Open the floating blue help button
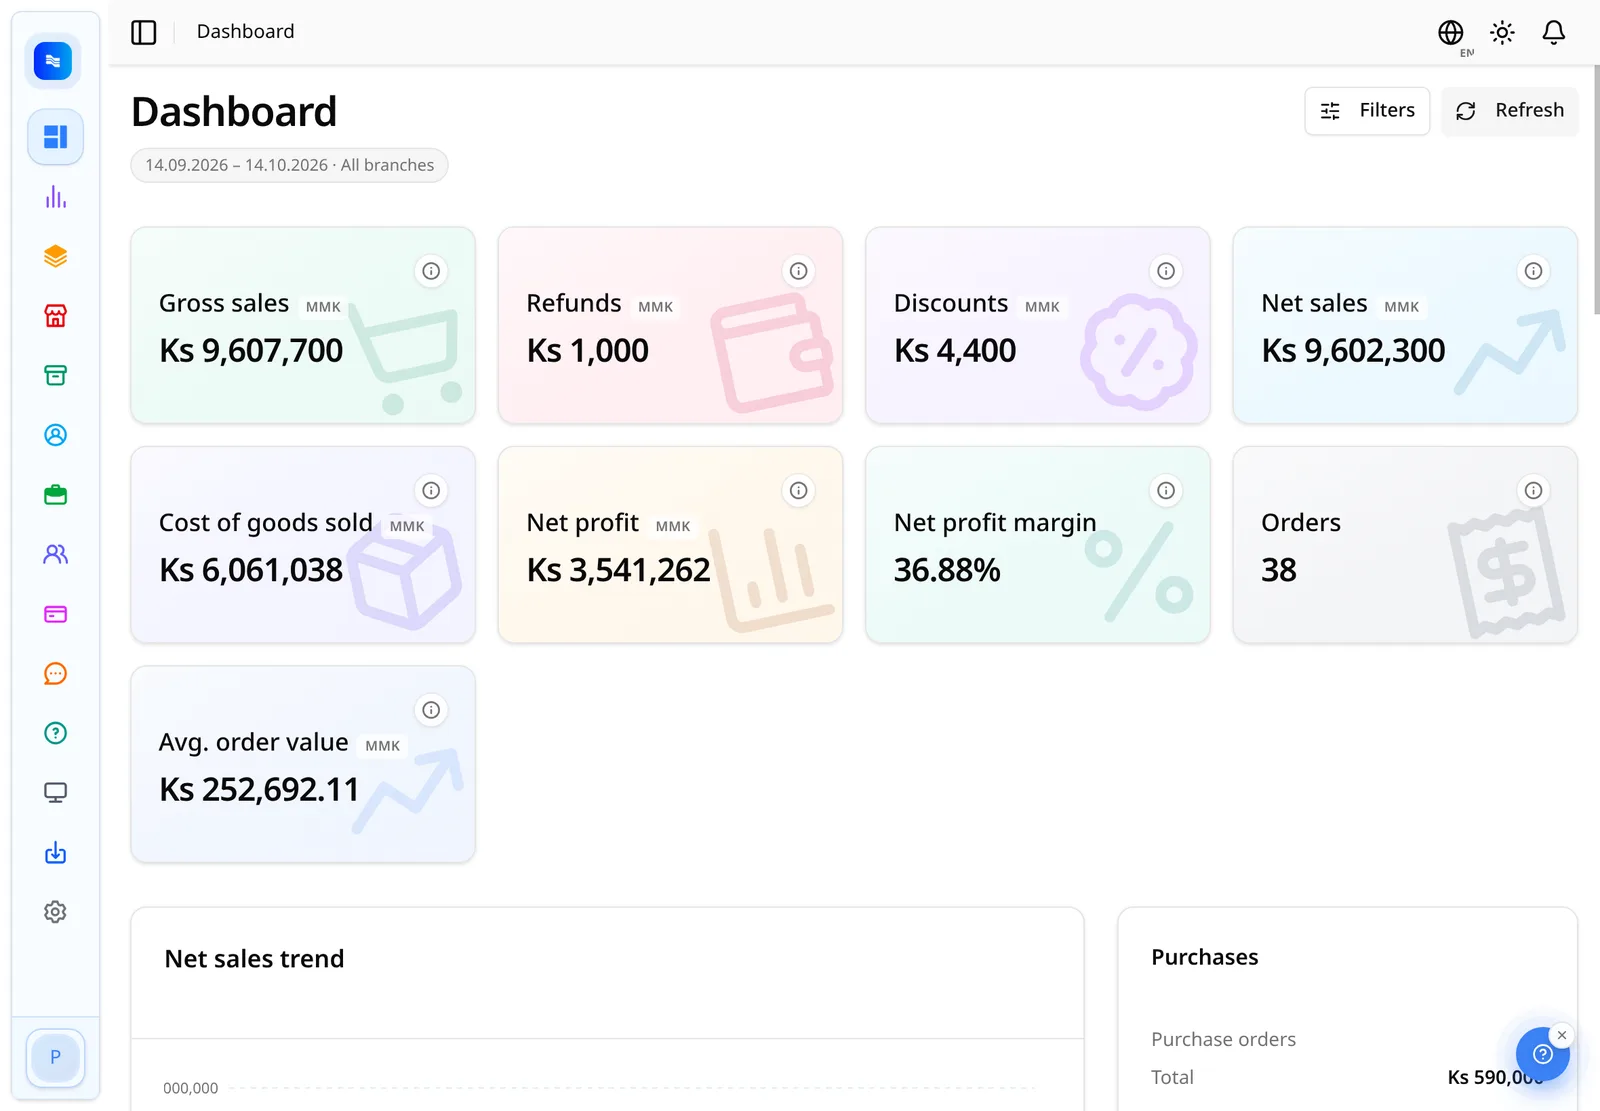The width and height of the screenshot is (1600, 1111). [1542, 1054]
